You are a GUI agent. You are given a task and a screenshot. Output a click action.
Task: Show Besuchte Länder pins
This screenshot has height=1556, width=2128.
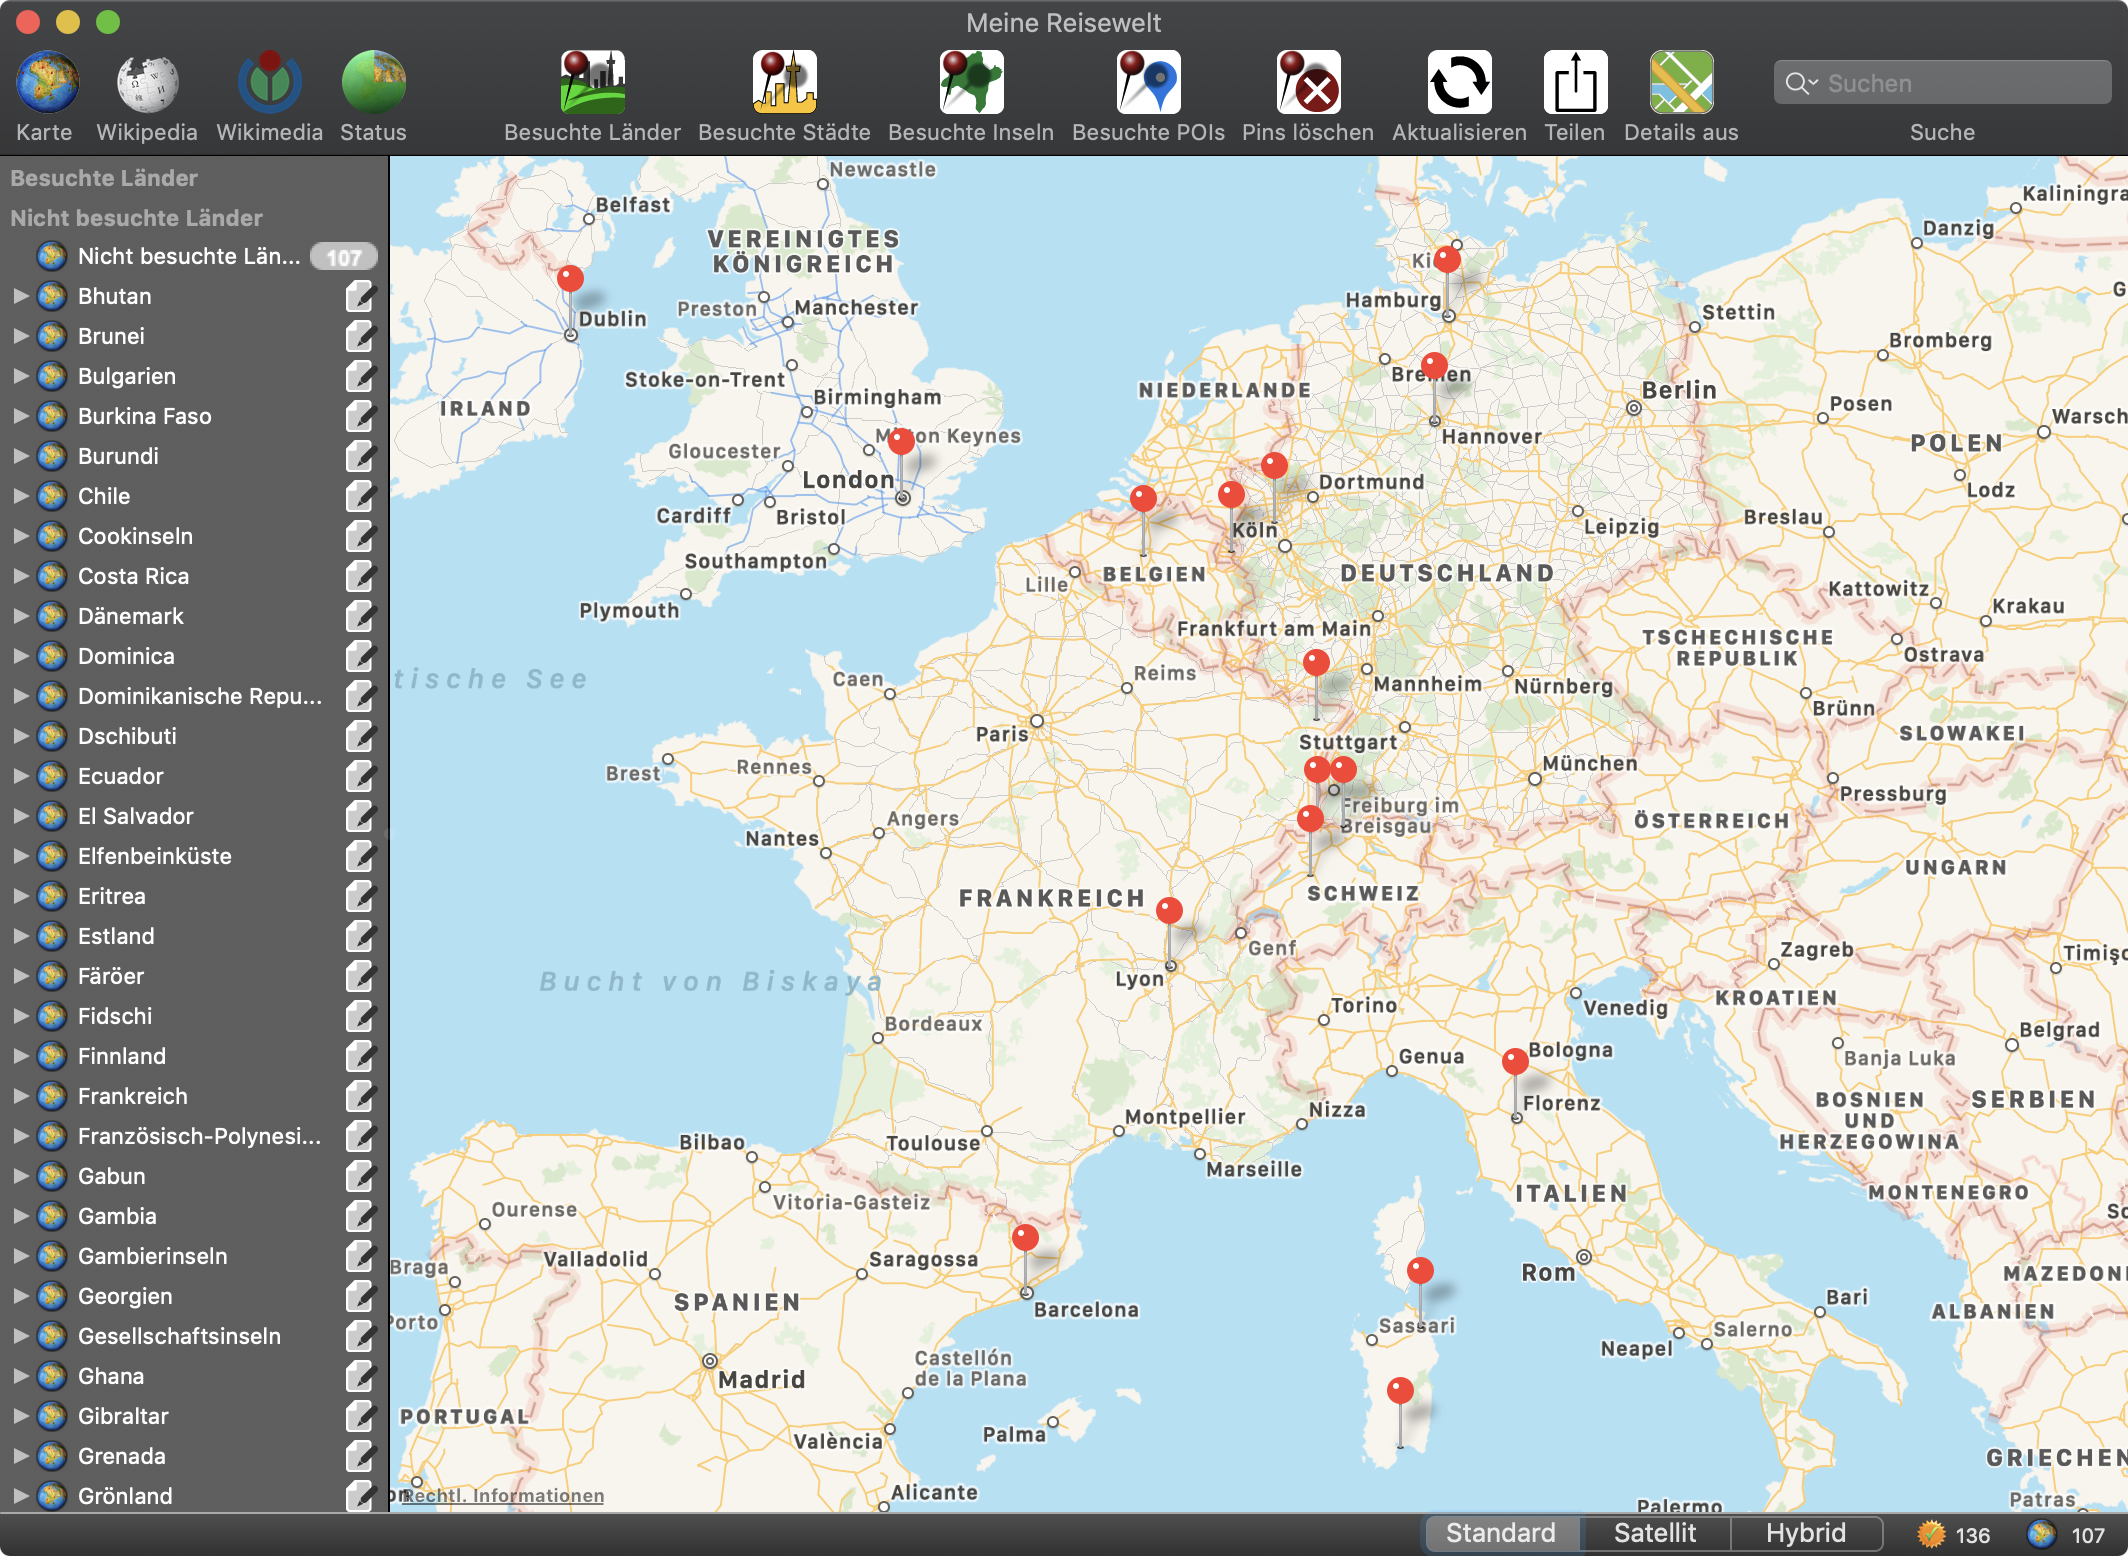click(592, 82)
